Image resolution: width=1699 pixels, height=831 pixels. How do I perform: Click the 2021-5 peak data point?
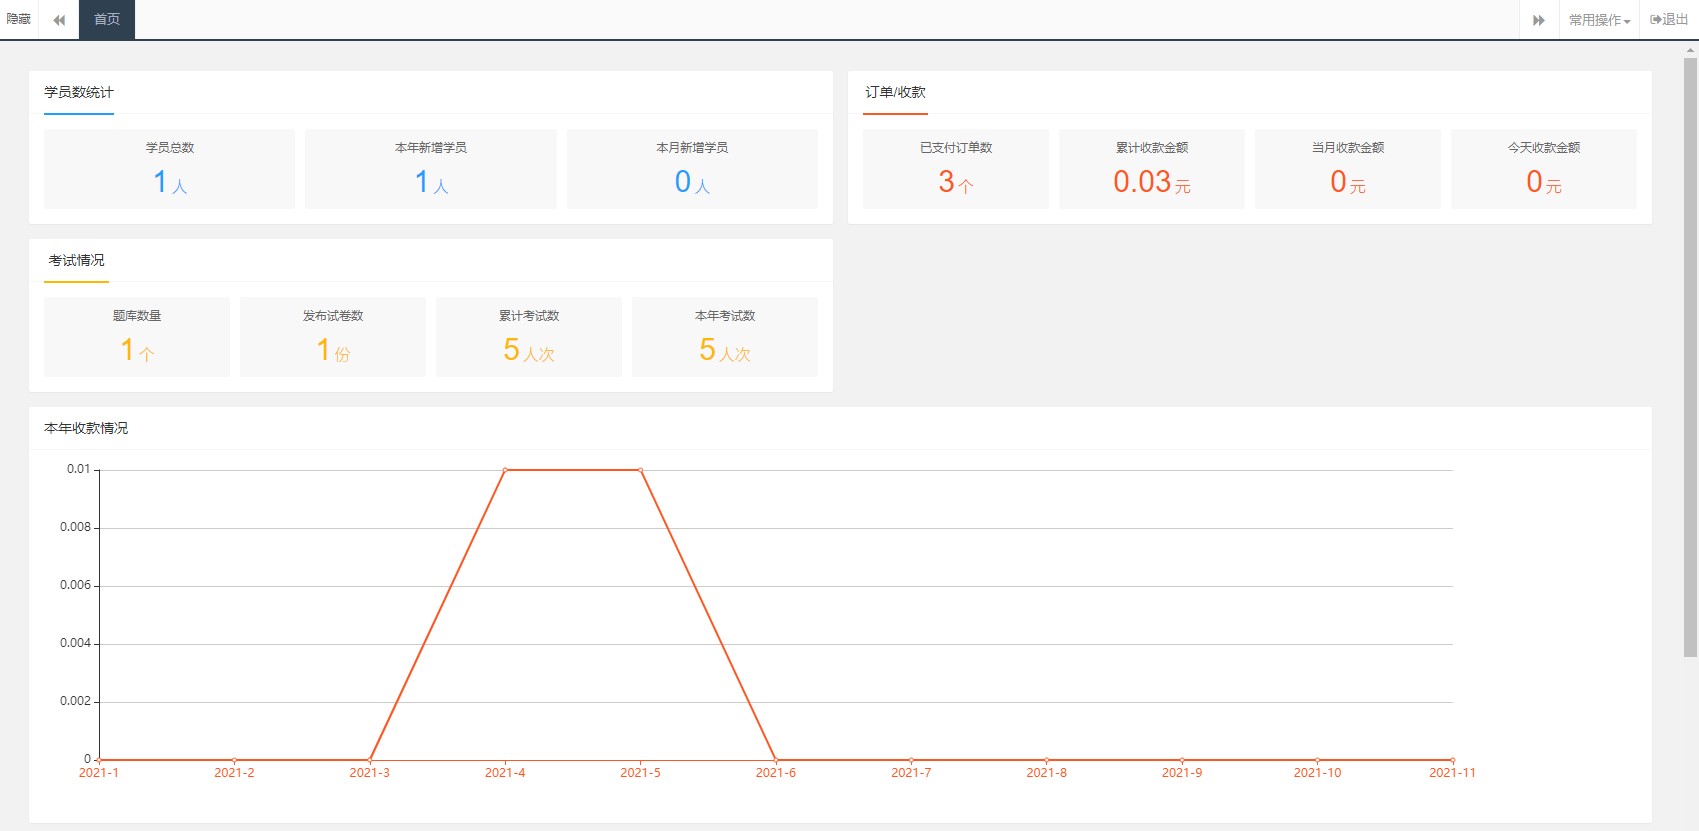coord(640,470)
